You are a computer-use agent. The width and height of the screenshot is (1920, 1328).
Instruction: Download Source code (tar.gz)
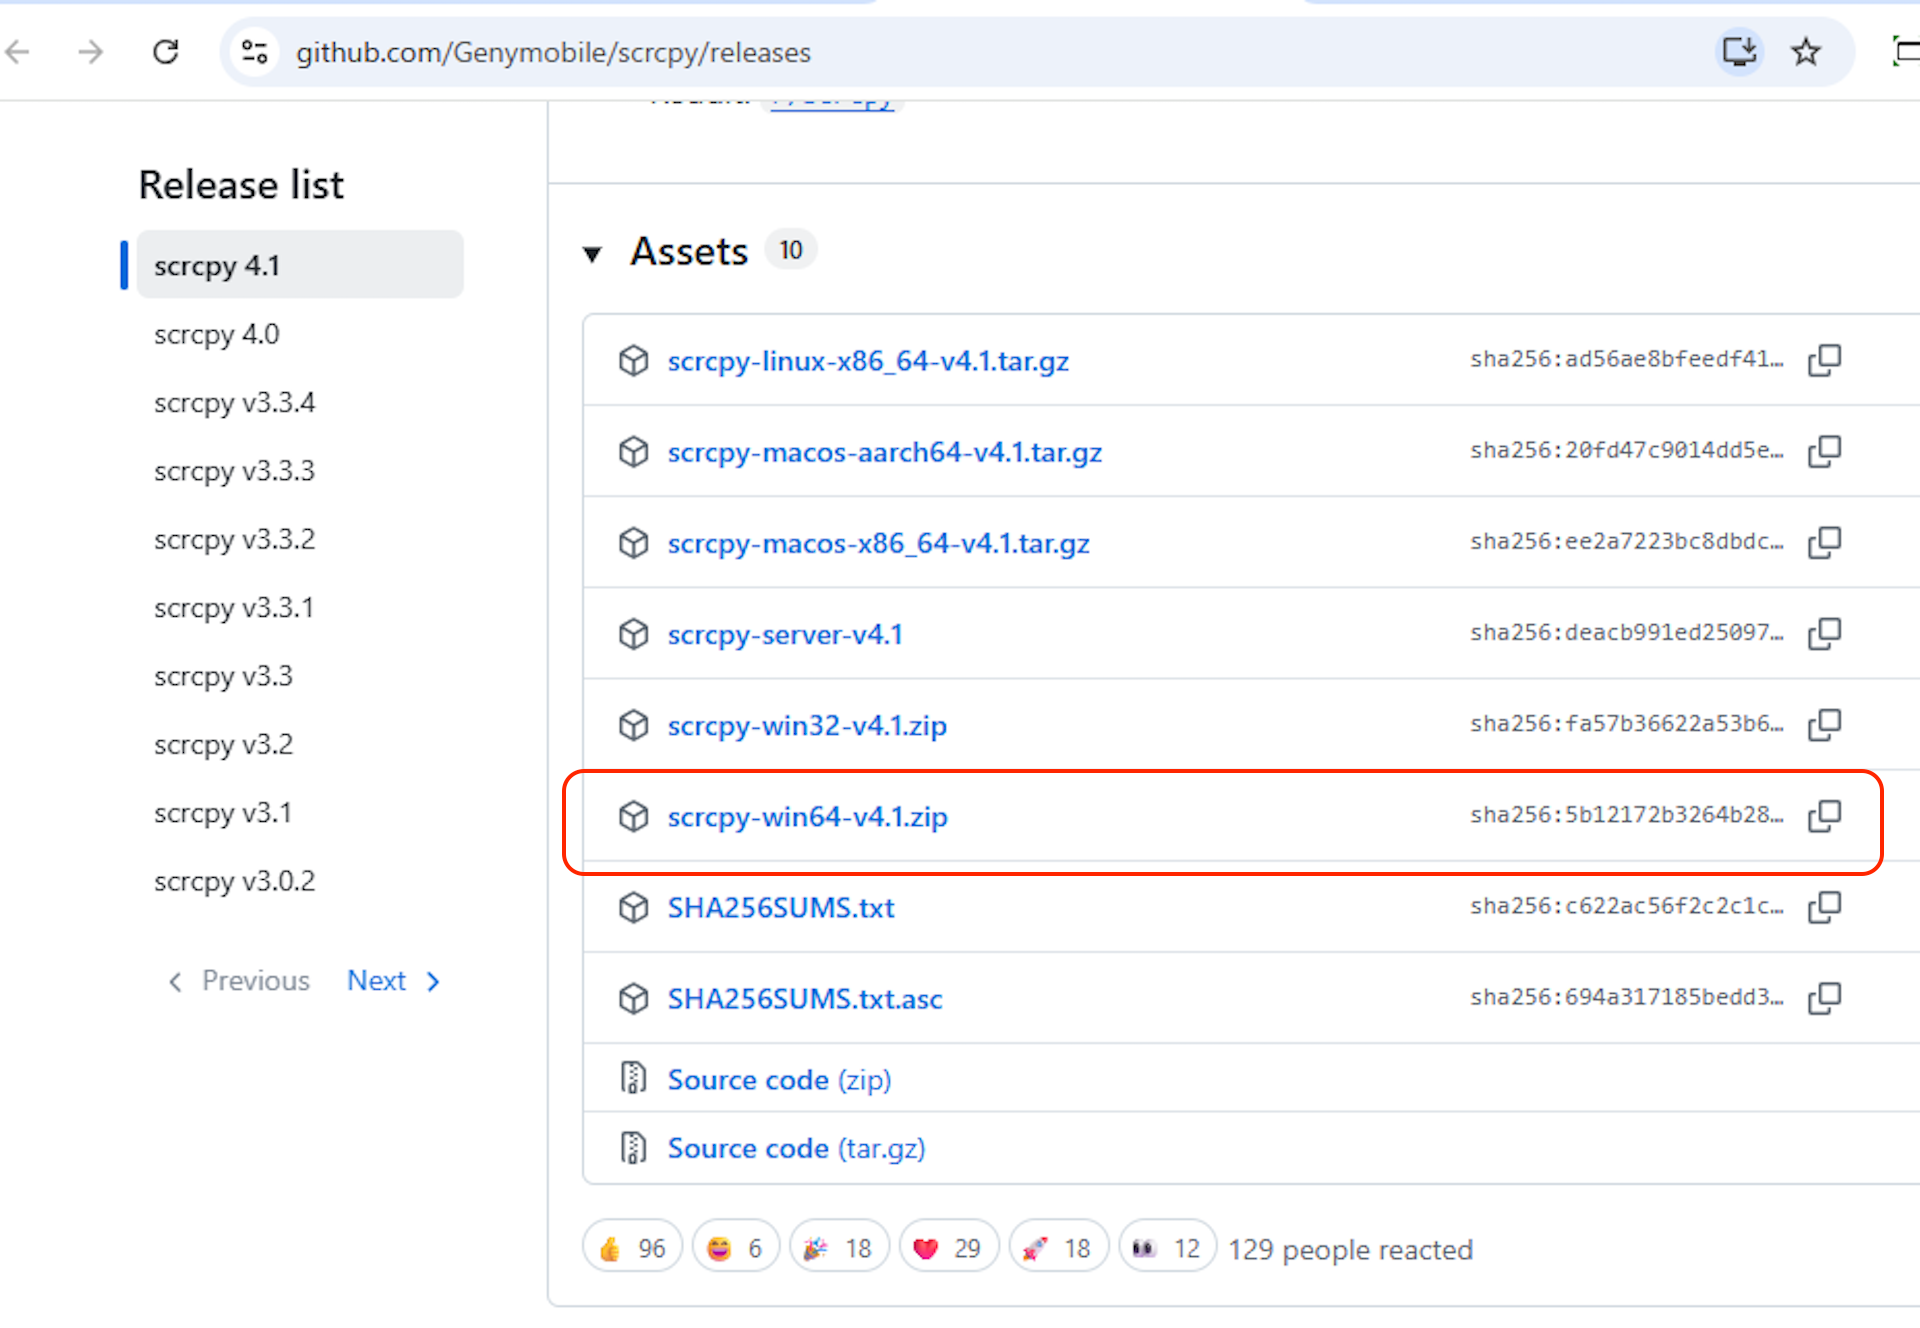(x=796, y=1148)
